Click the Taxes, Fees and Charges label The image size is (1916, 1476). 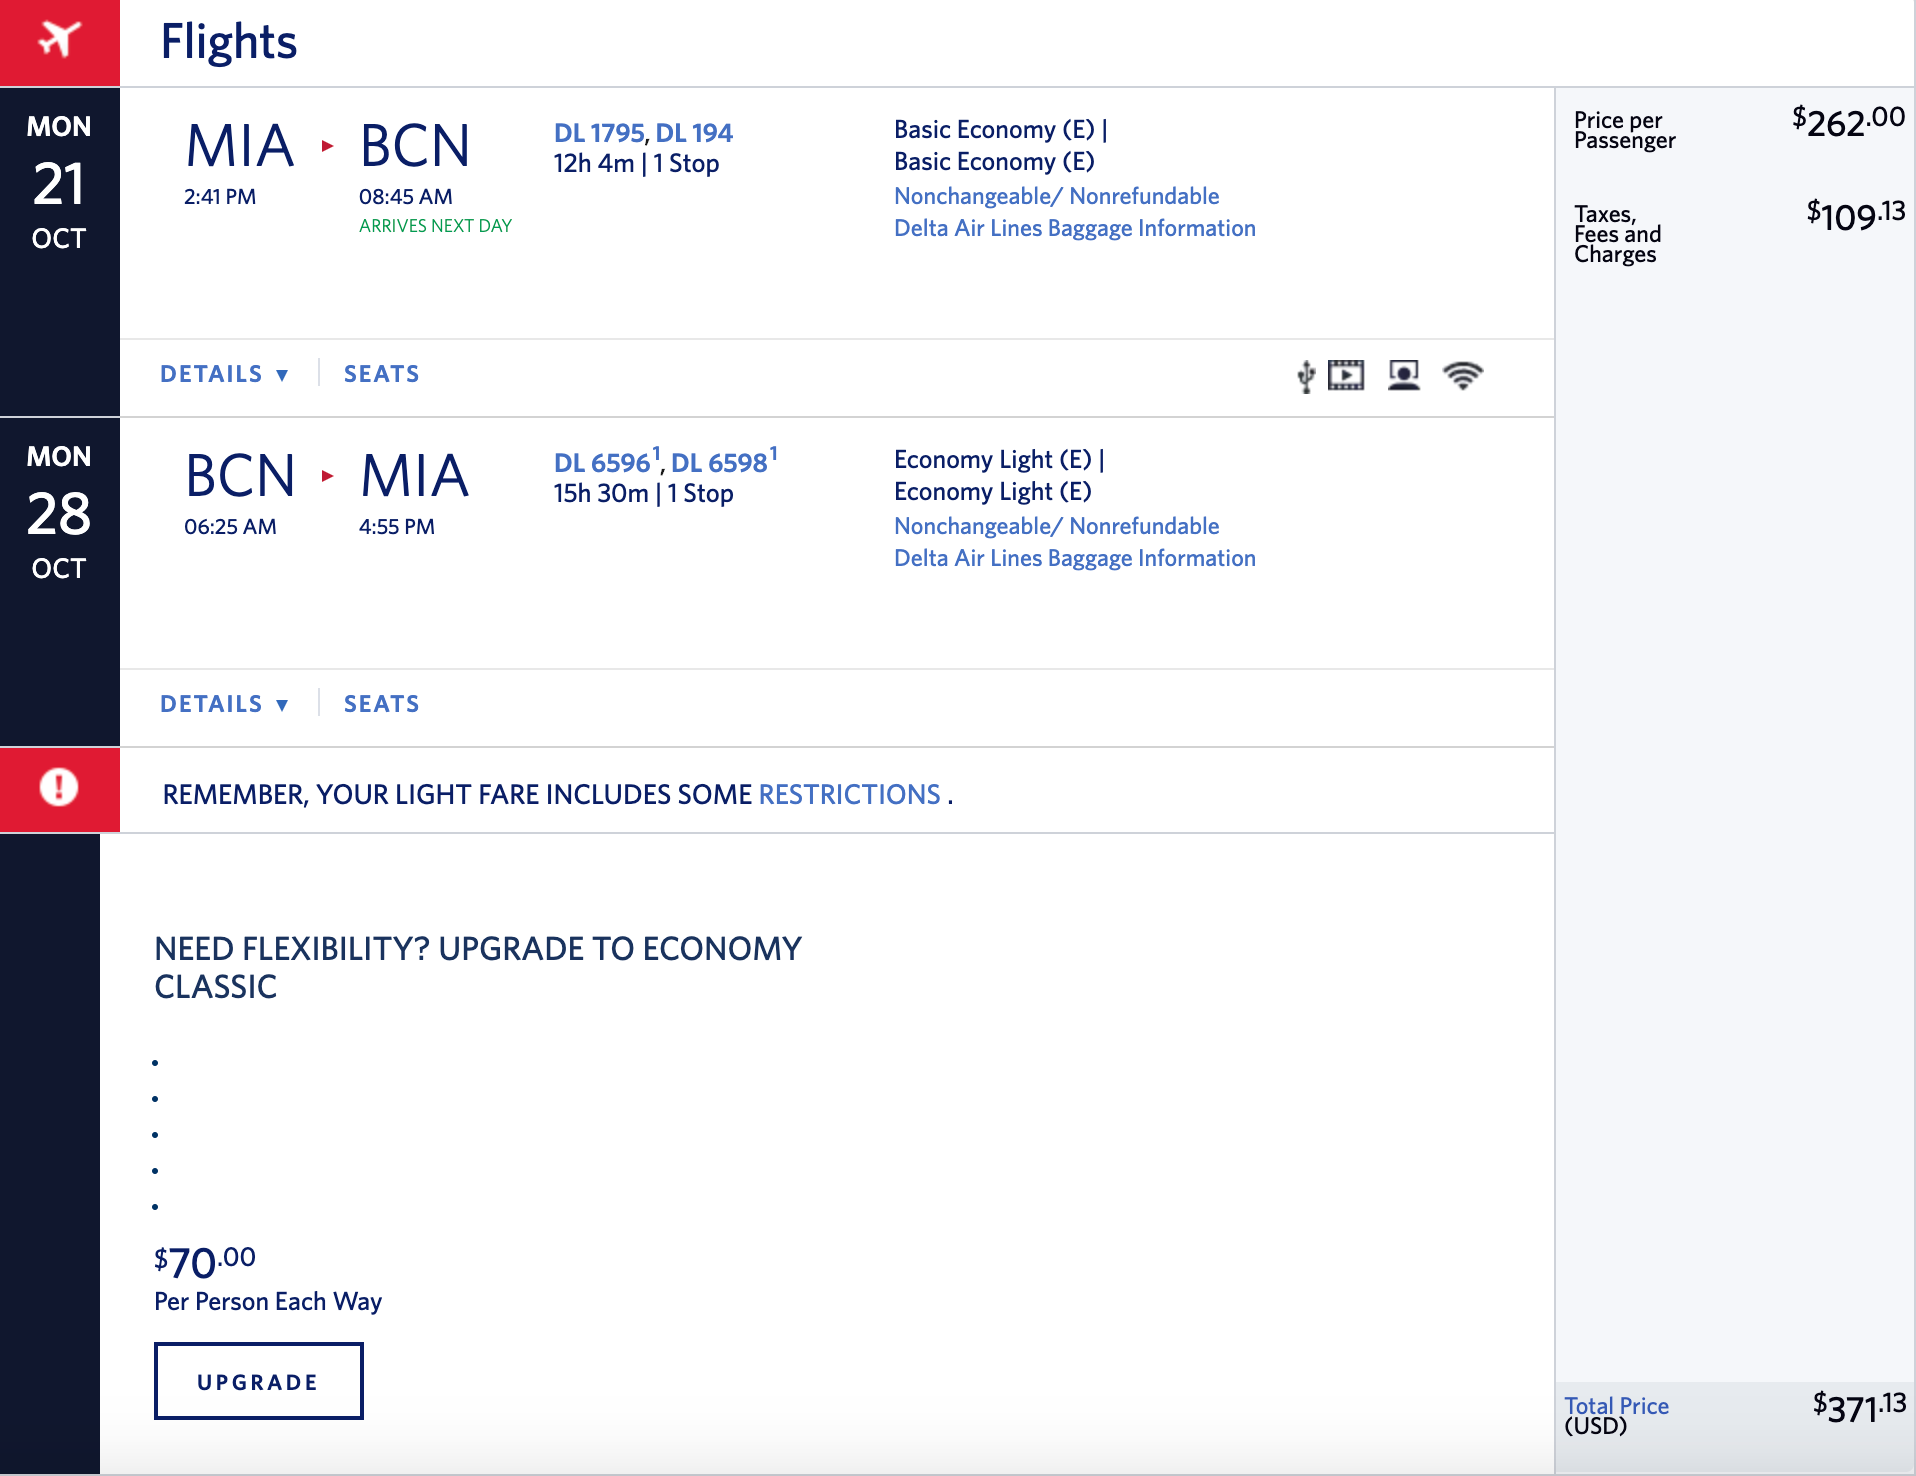(1618, 234)
